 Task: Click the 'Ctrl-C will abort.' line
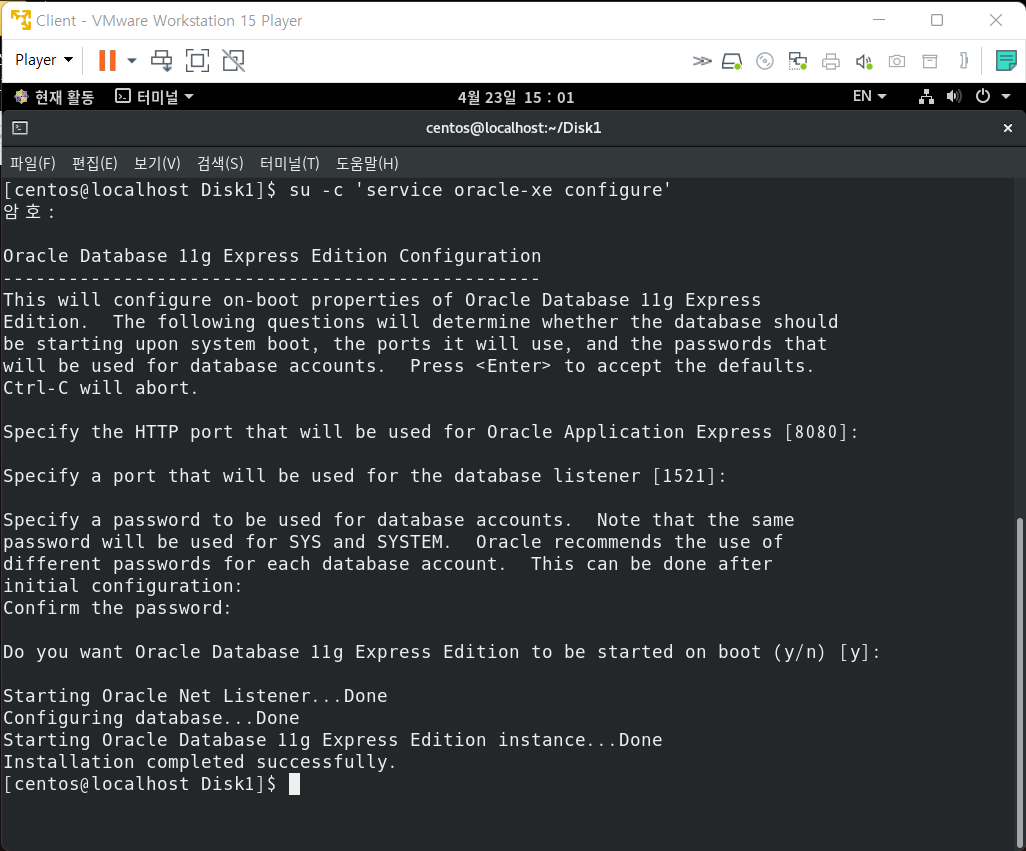tap(100, 388)
